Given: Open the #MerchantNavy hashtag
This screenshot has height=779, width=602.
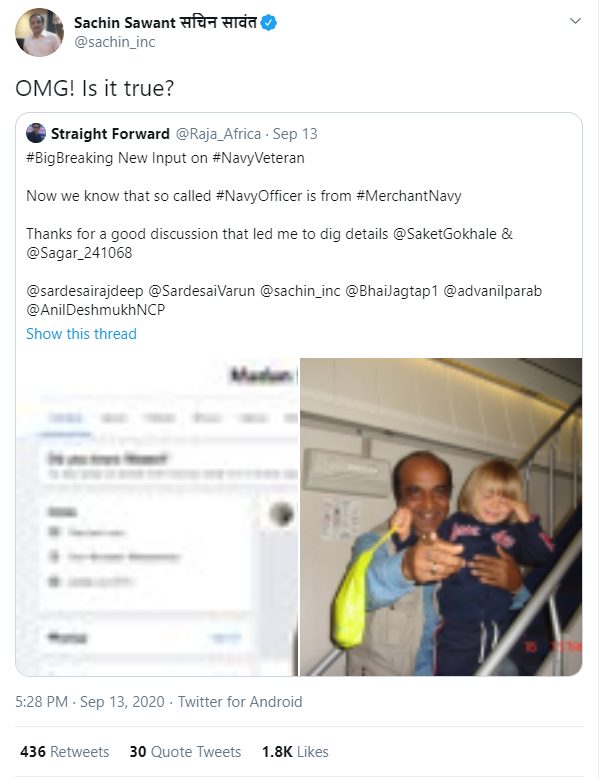Looking at the screenshot, I should tap(409, 196).
